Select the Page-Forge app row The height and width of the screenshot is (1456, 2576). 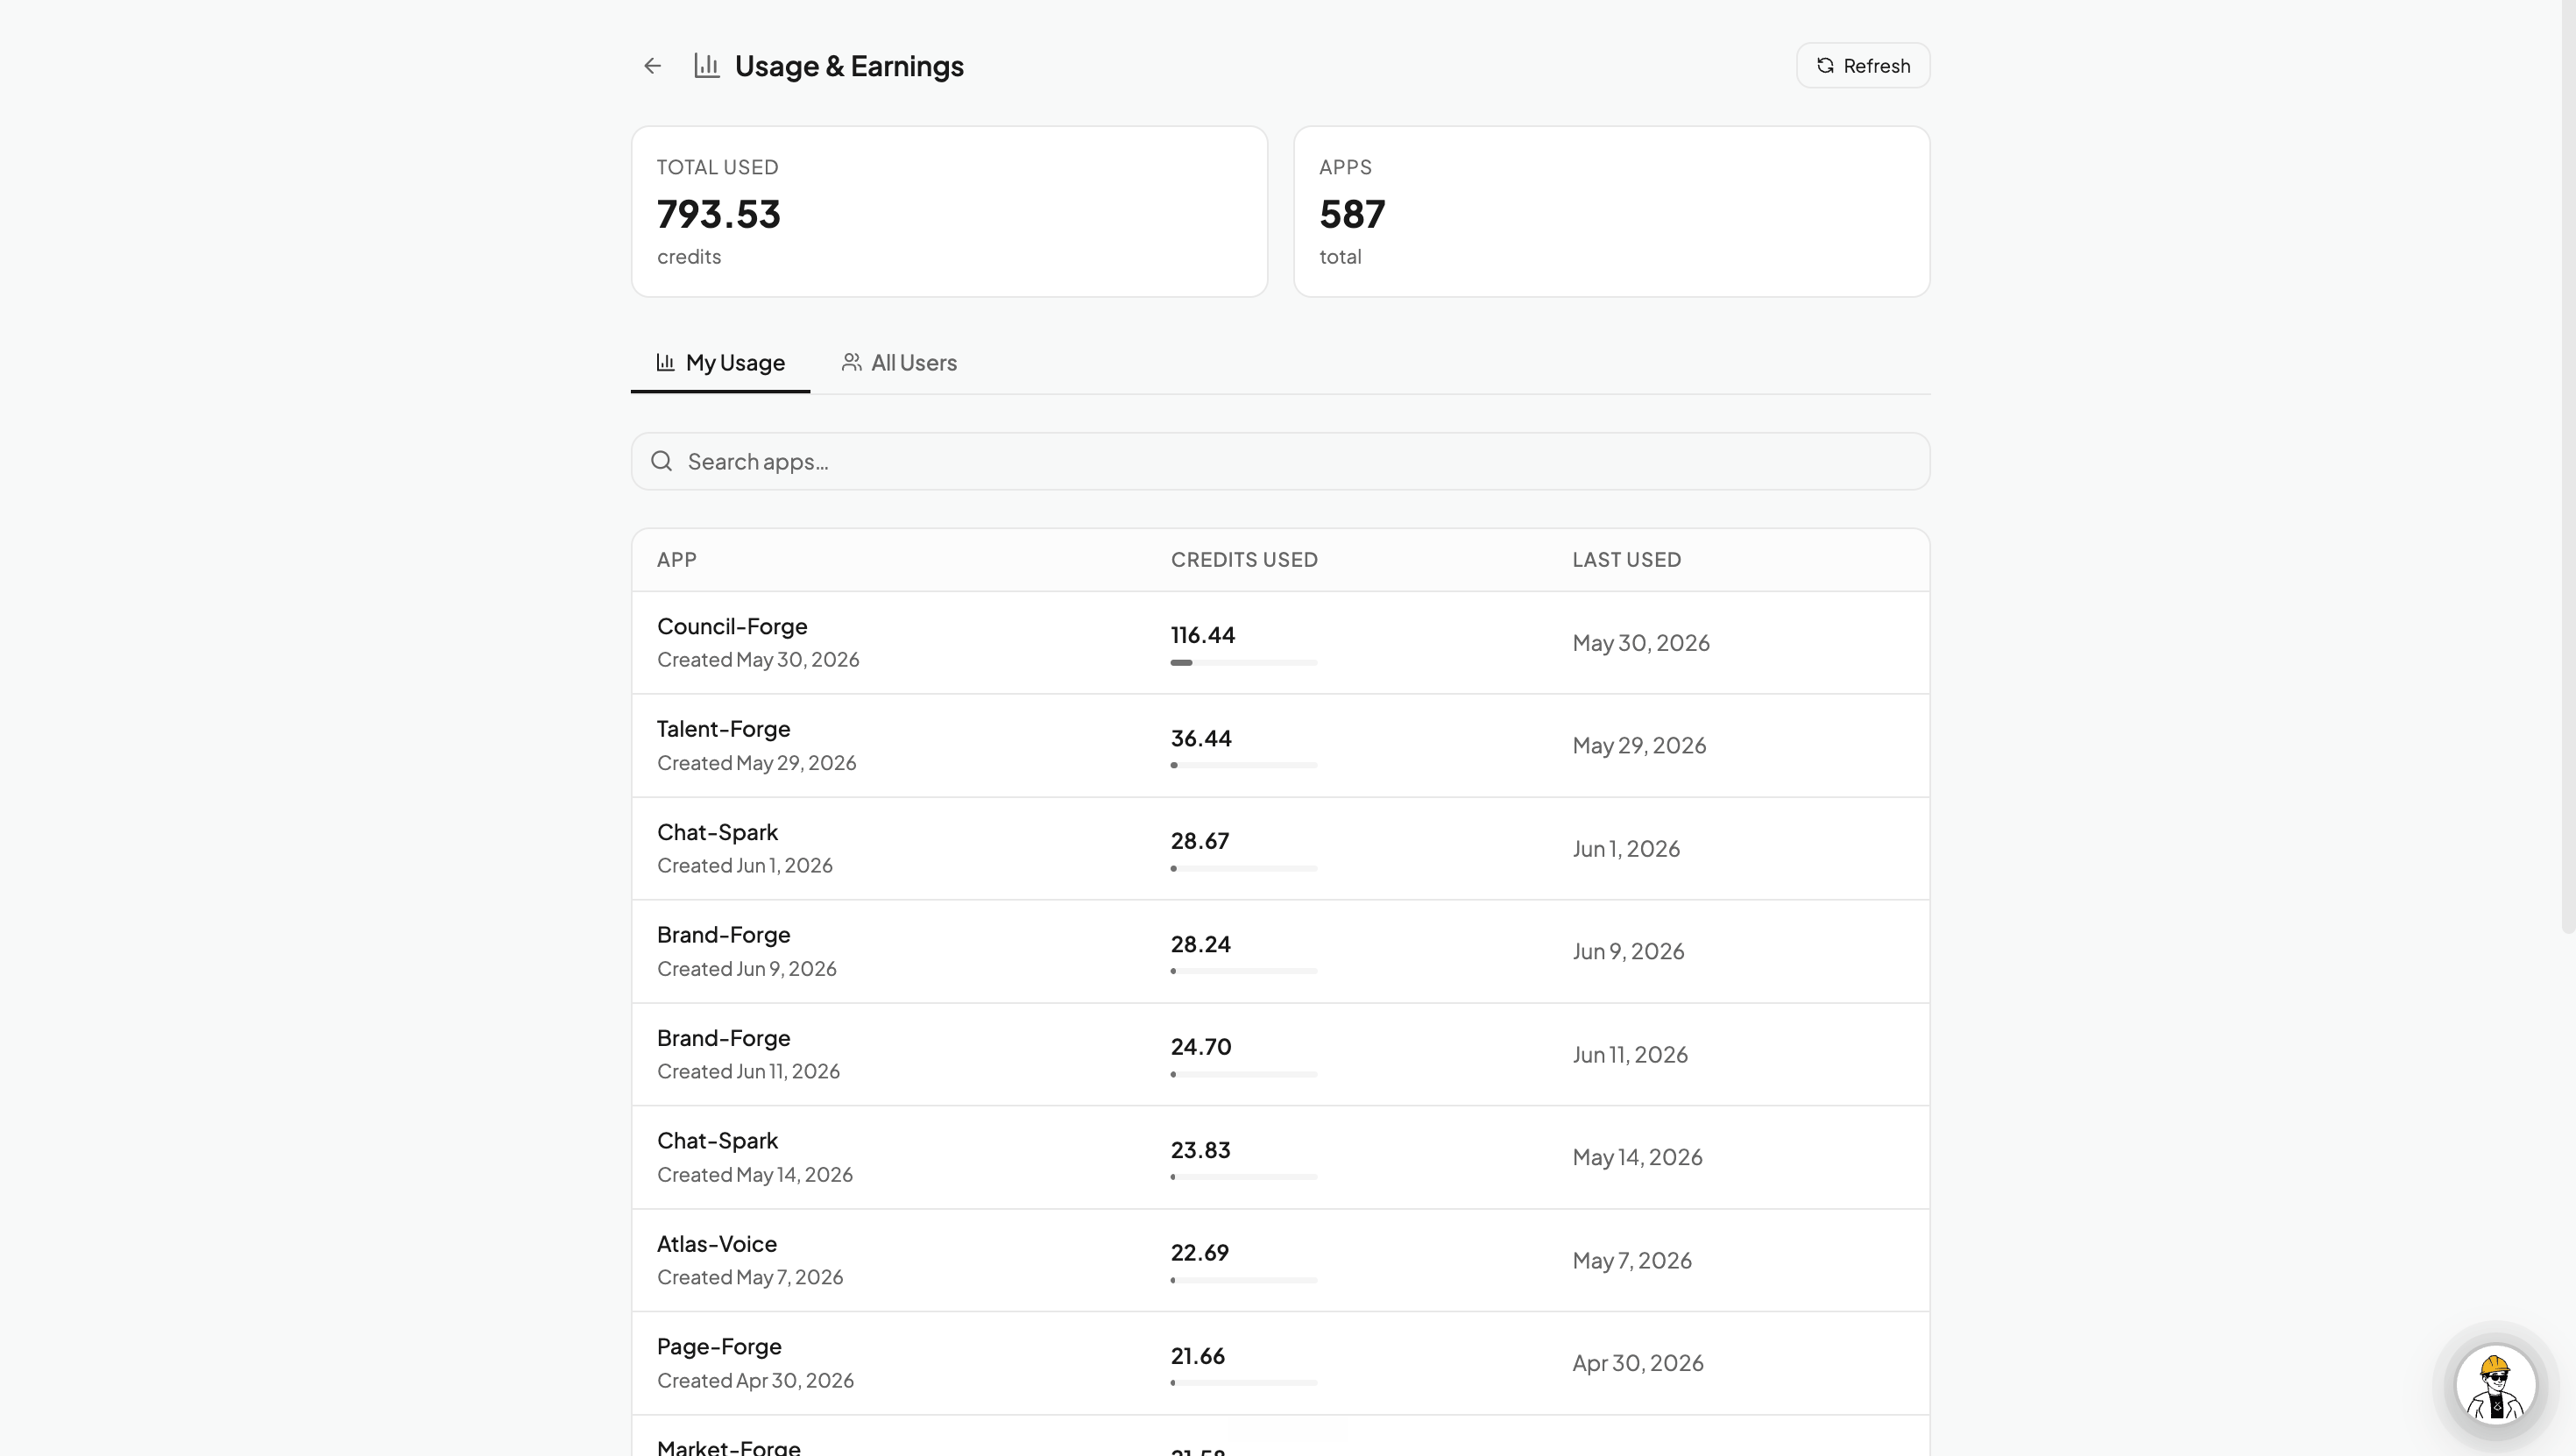tap(1280, 1364)
